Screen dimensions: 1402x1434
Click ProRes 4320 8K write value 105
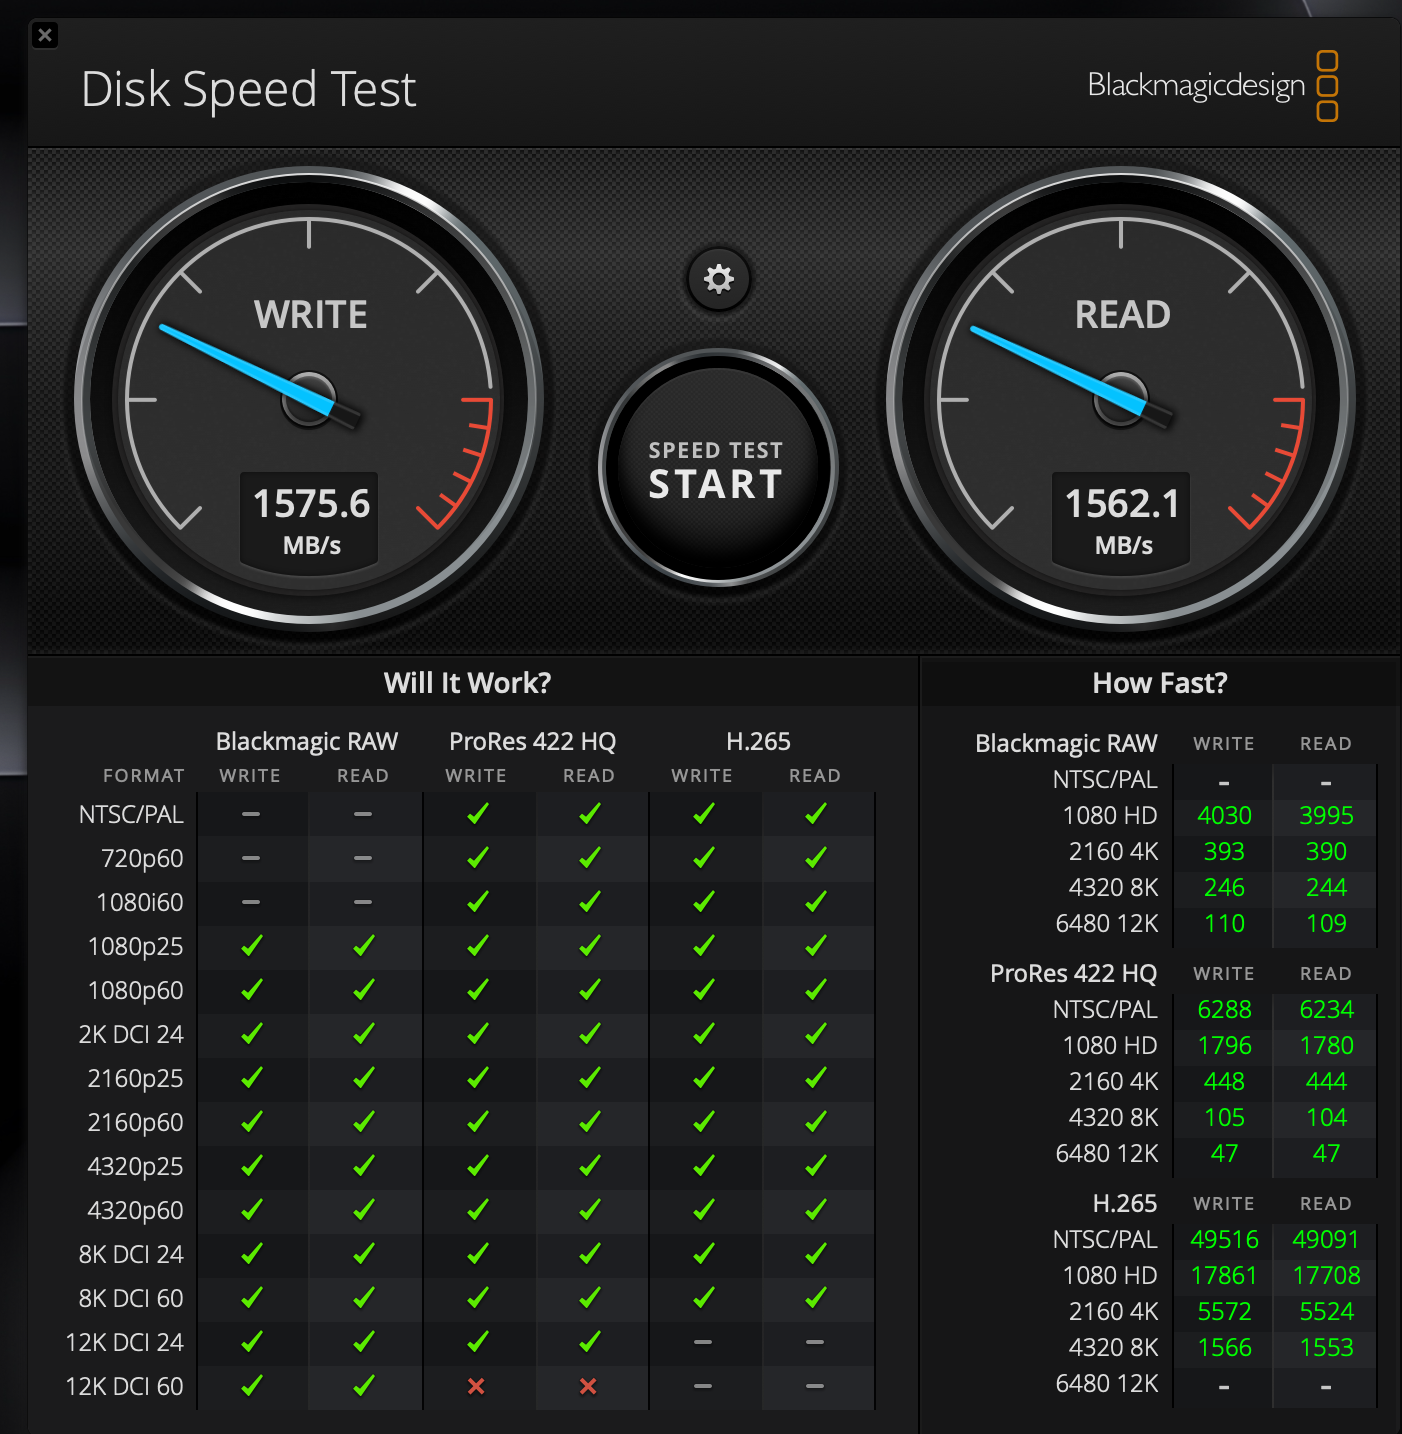1224,1117
